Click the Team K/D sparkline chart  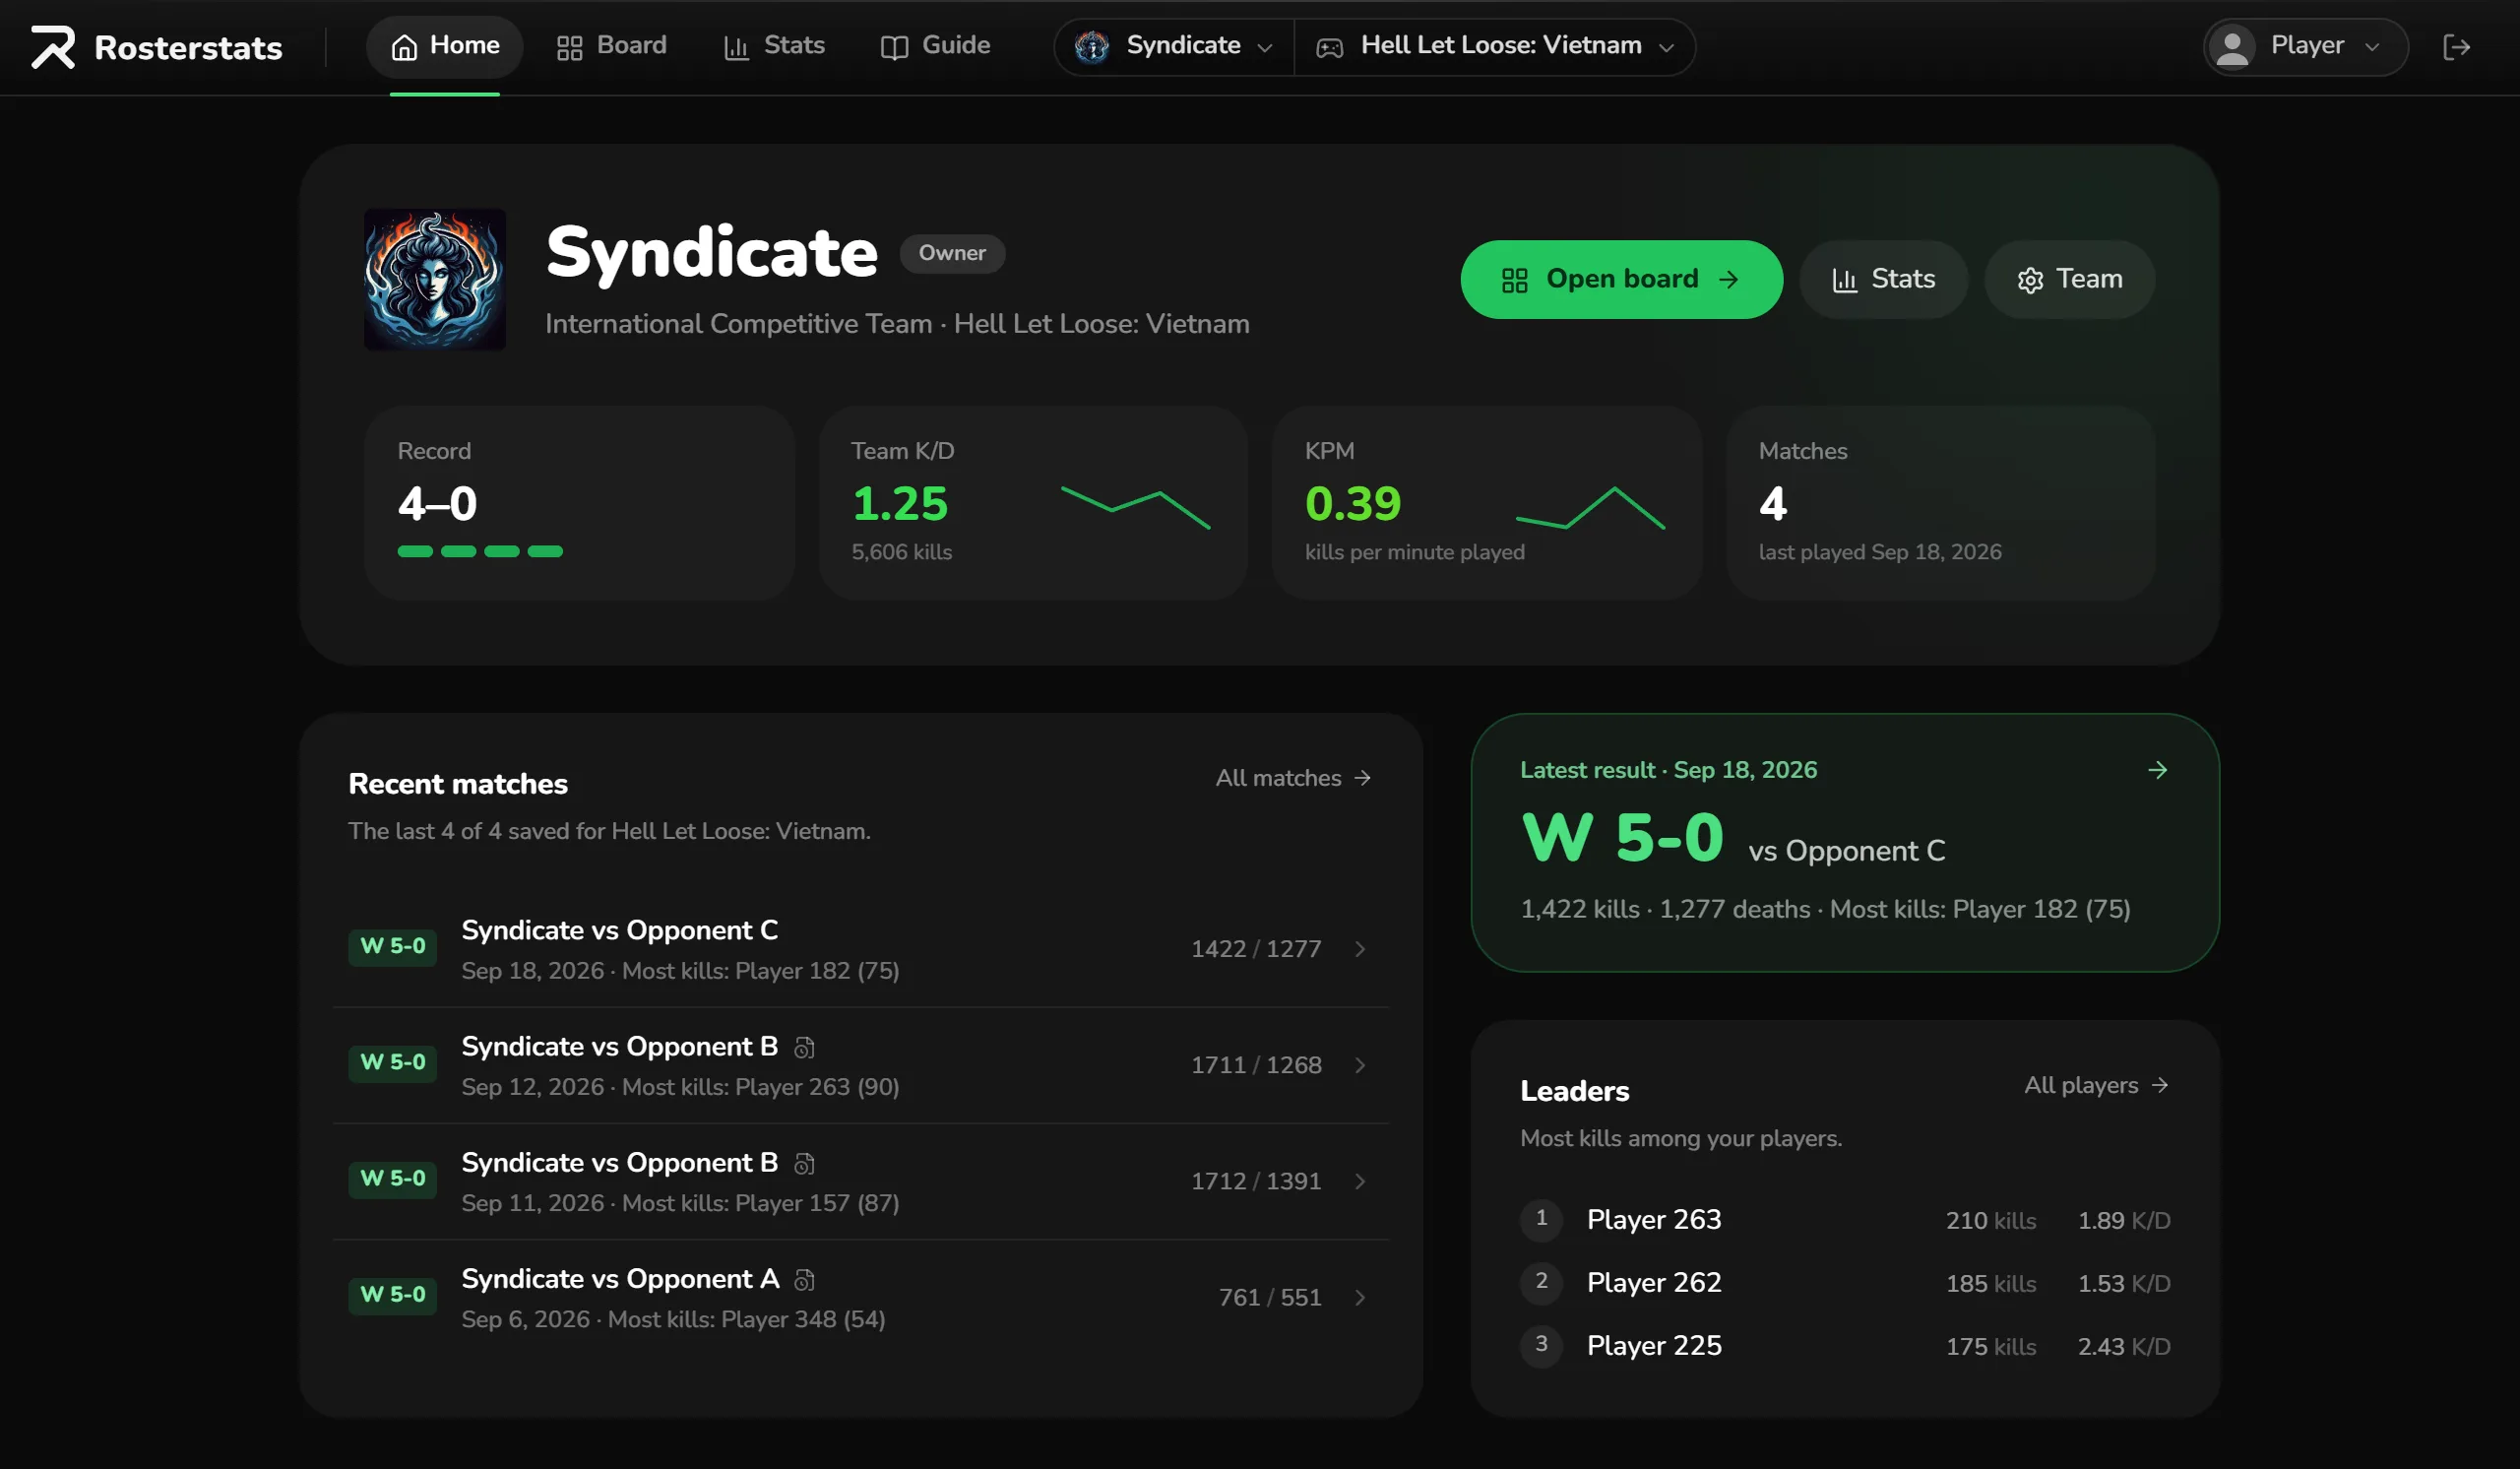click(x=1135, y=507)
